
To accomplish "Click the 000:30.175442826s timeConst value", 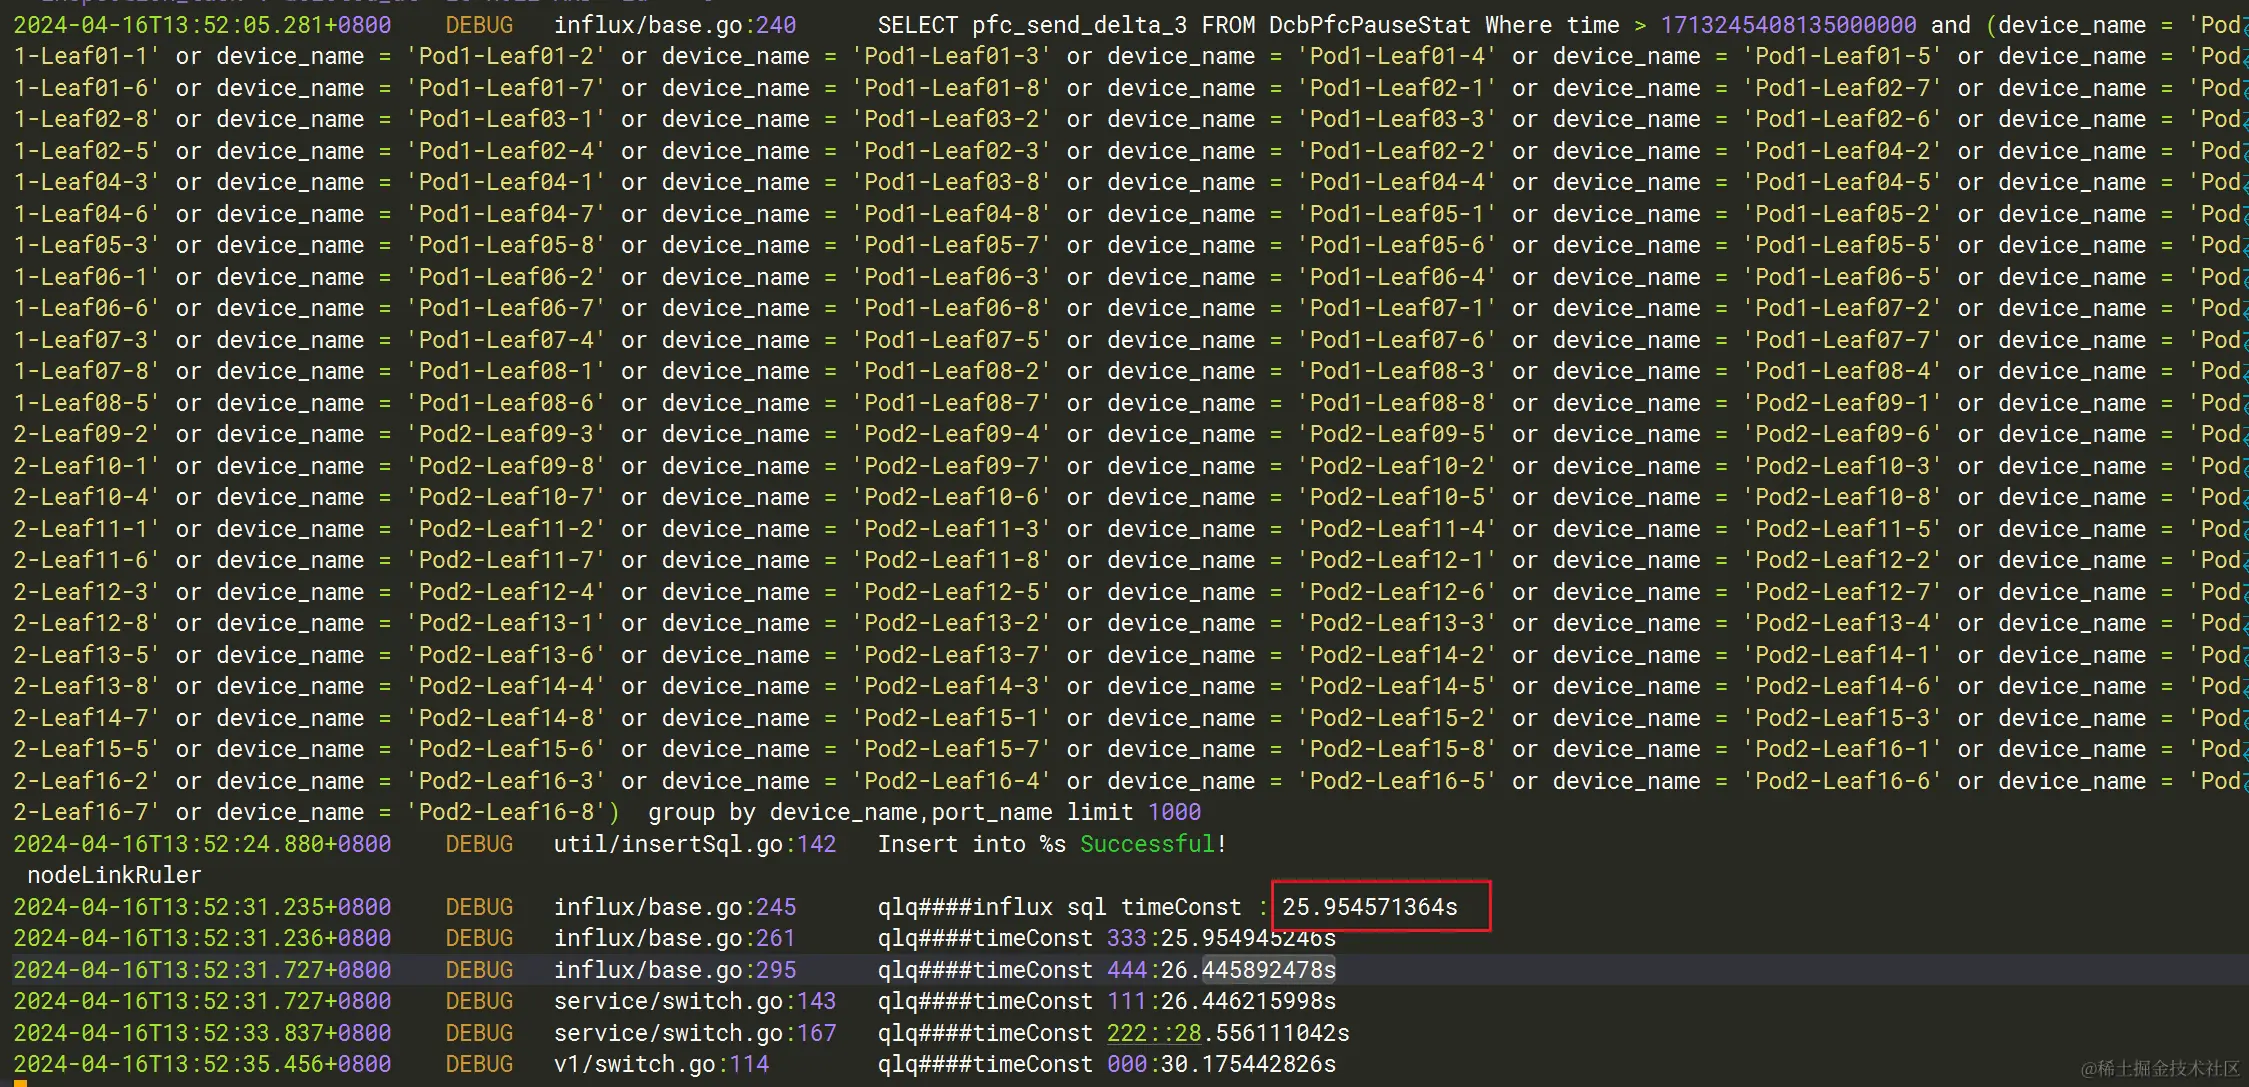I will click(x=1221, y=1064).
